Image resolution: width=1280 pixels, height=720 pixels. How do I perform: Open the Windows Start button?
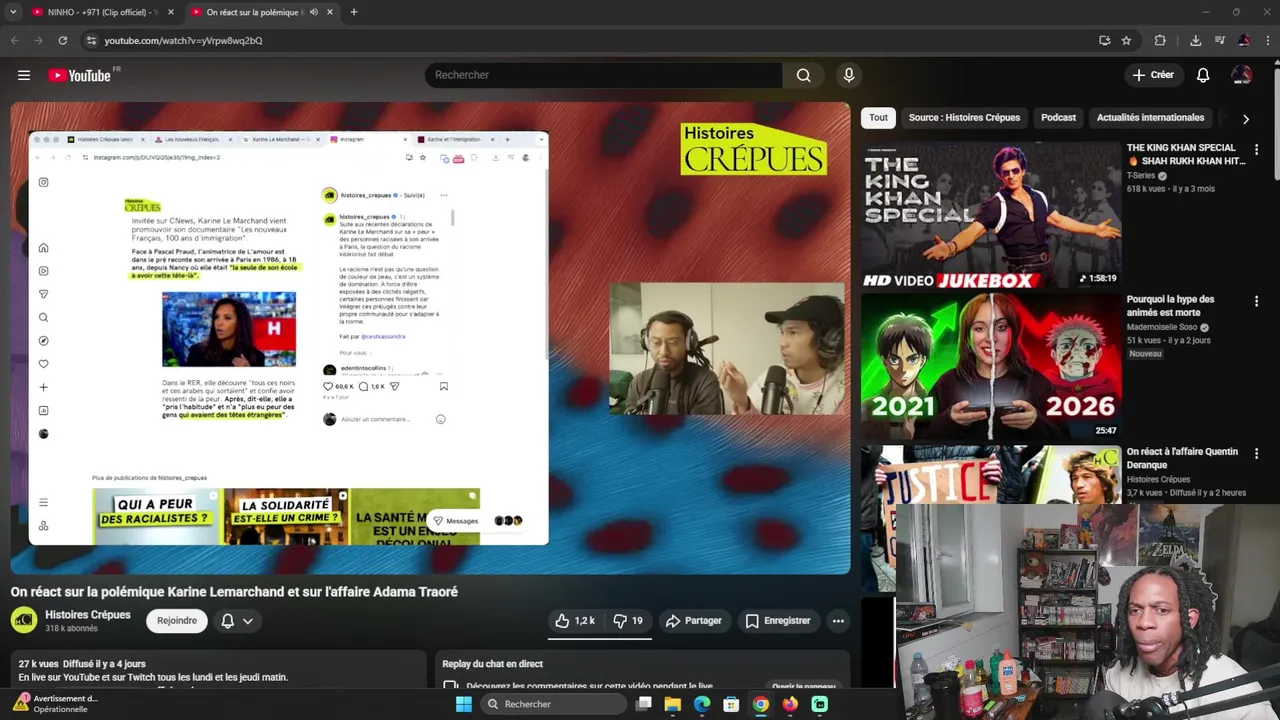tap(464, 704)
